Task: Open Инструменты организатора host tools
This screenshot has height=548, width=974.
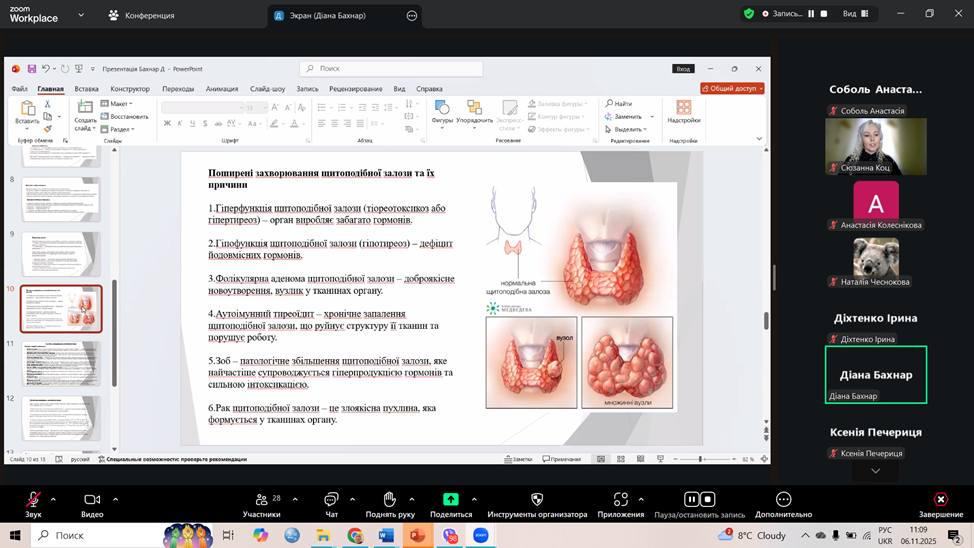Action: [x=537, y=499]
